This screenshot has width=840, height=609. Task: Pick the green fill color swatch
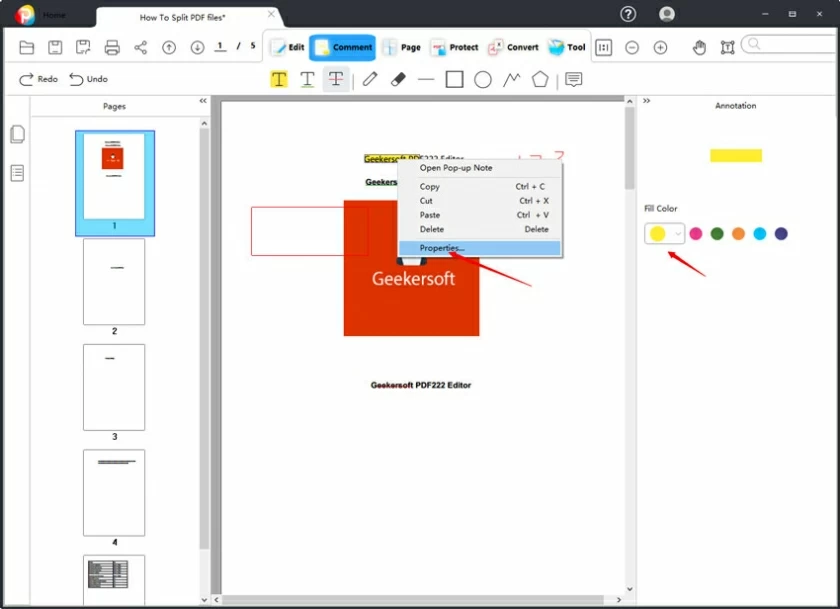(x=719, y=233)
